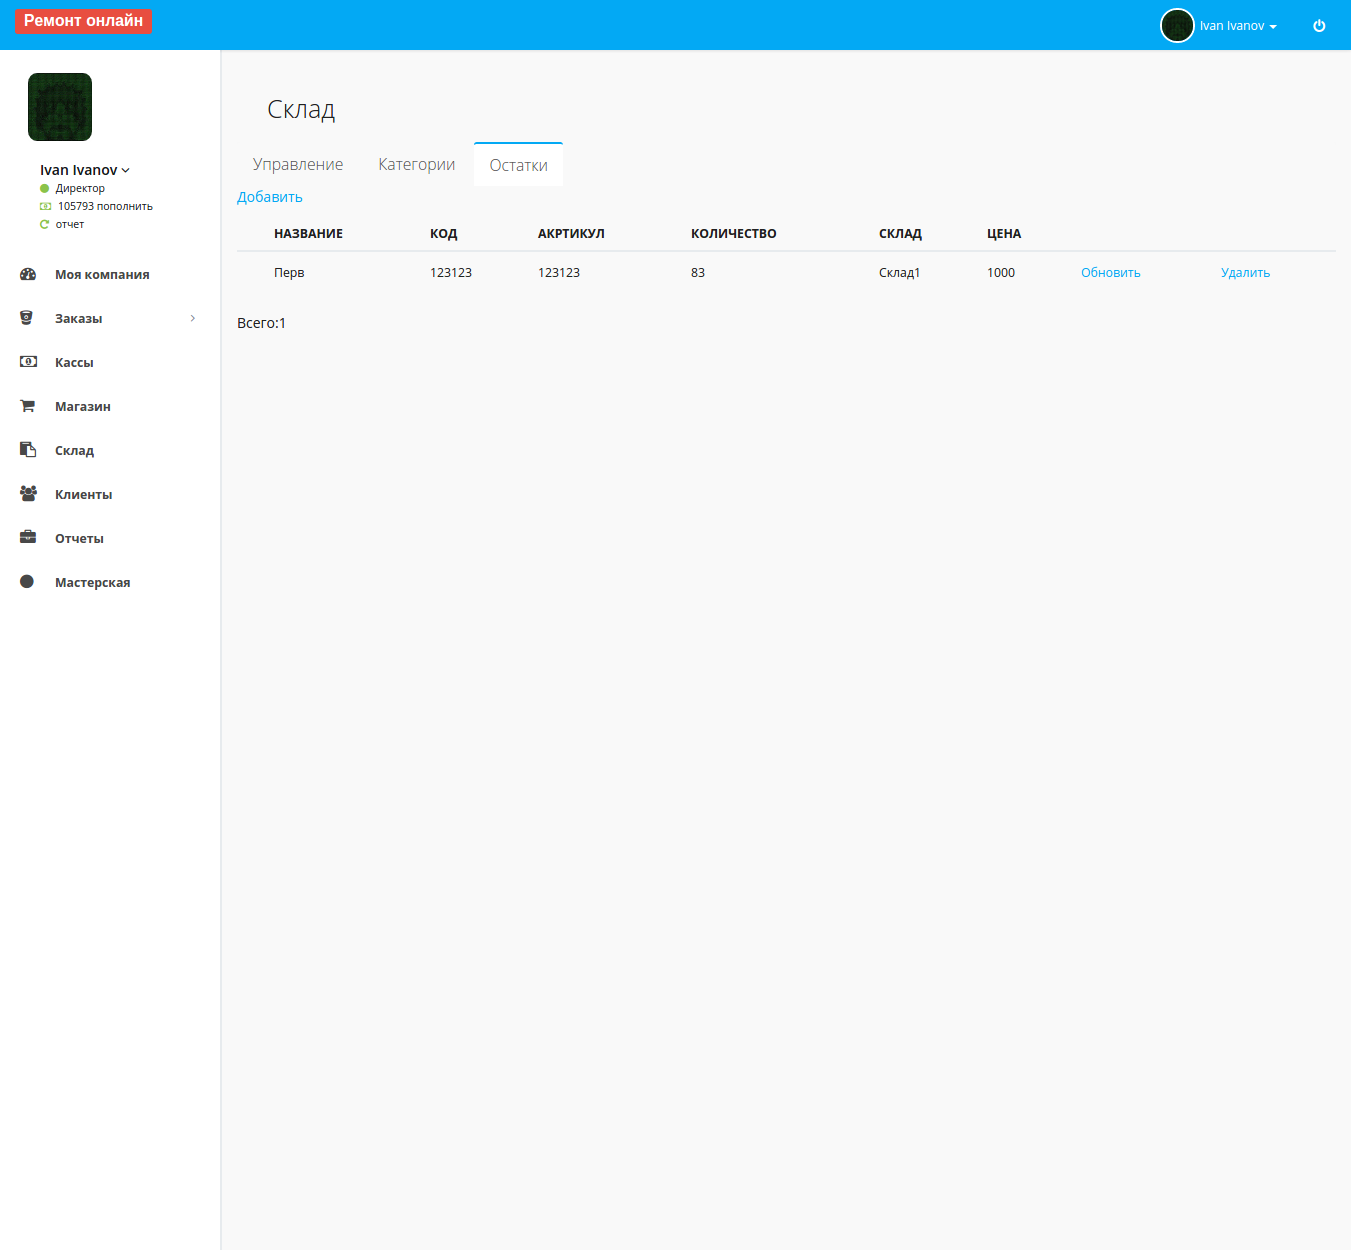Open the отчет link
Screen dimensions: 1351x1250
[x=70, y=224]
